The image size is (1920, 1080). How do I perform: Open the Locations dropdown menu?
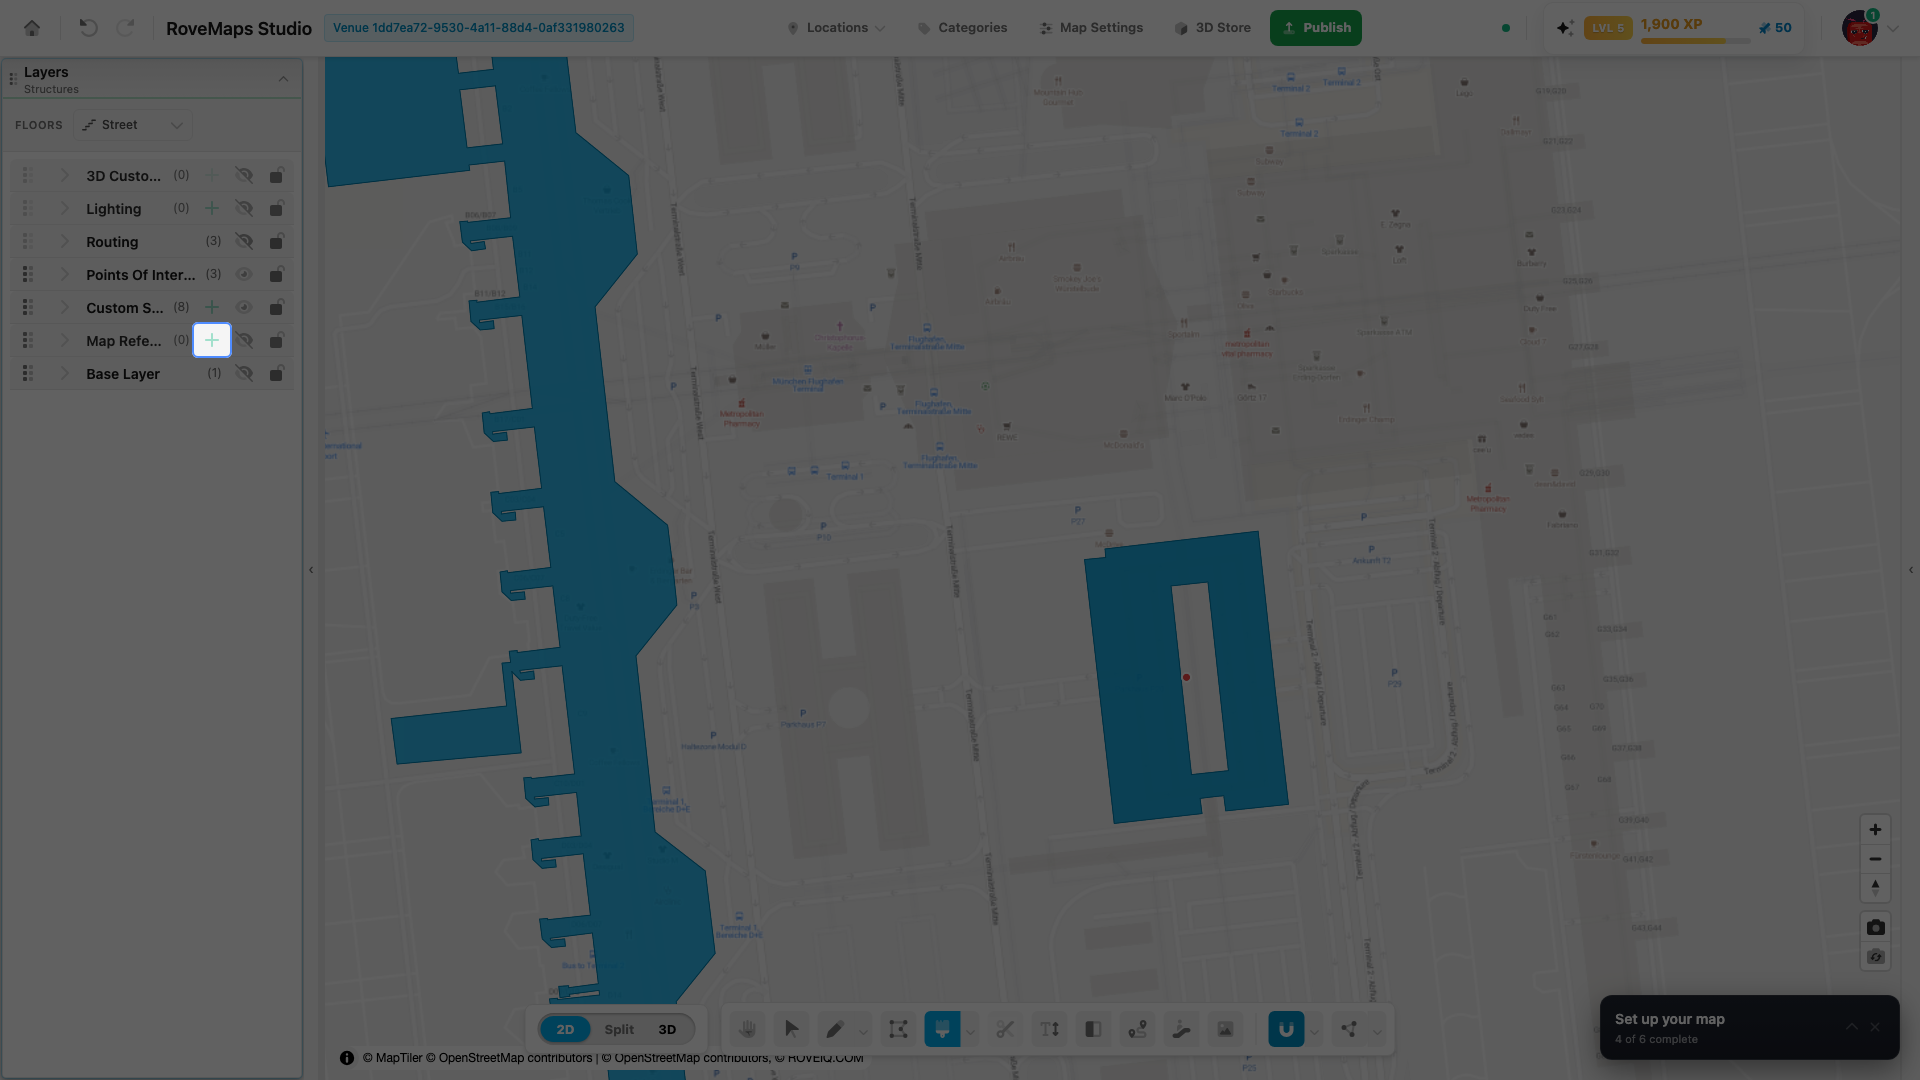(836, 28)
